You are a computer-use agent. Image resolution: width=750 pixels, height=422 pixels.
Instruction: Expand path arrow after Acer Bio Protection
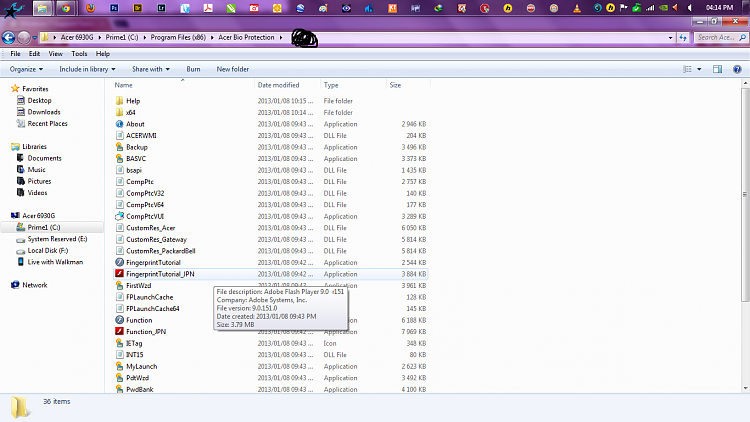(x=281, y=37)
